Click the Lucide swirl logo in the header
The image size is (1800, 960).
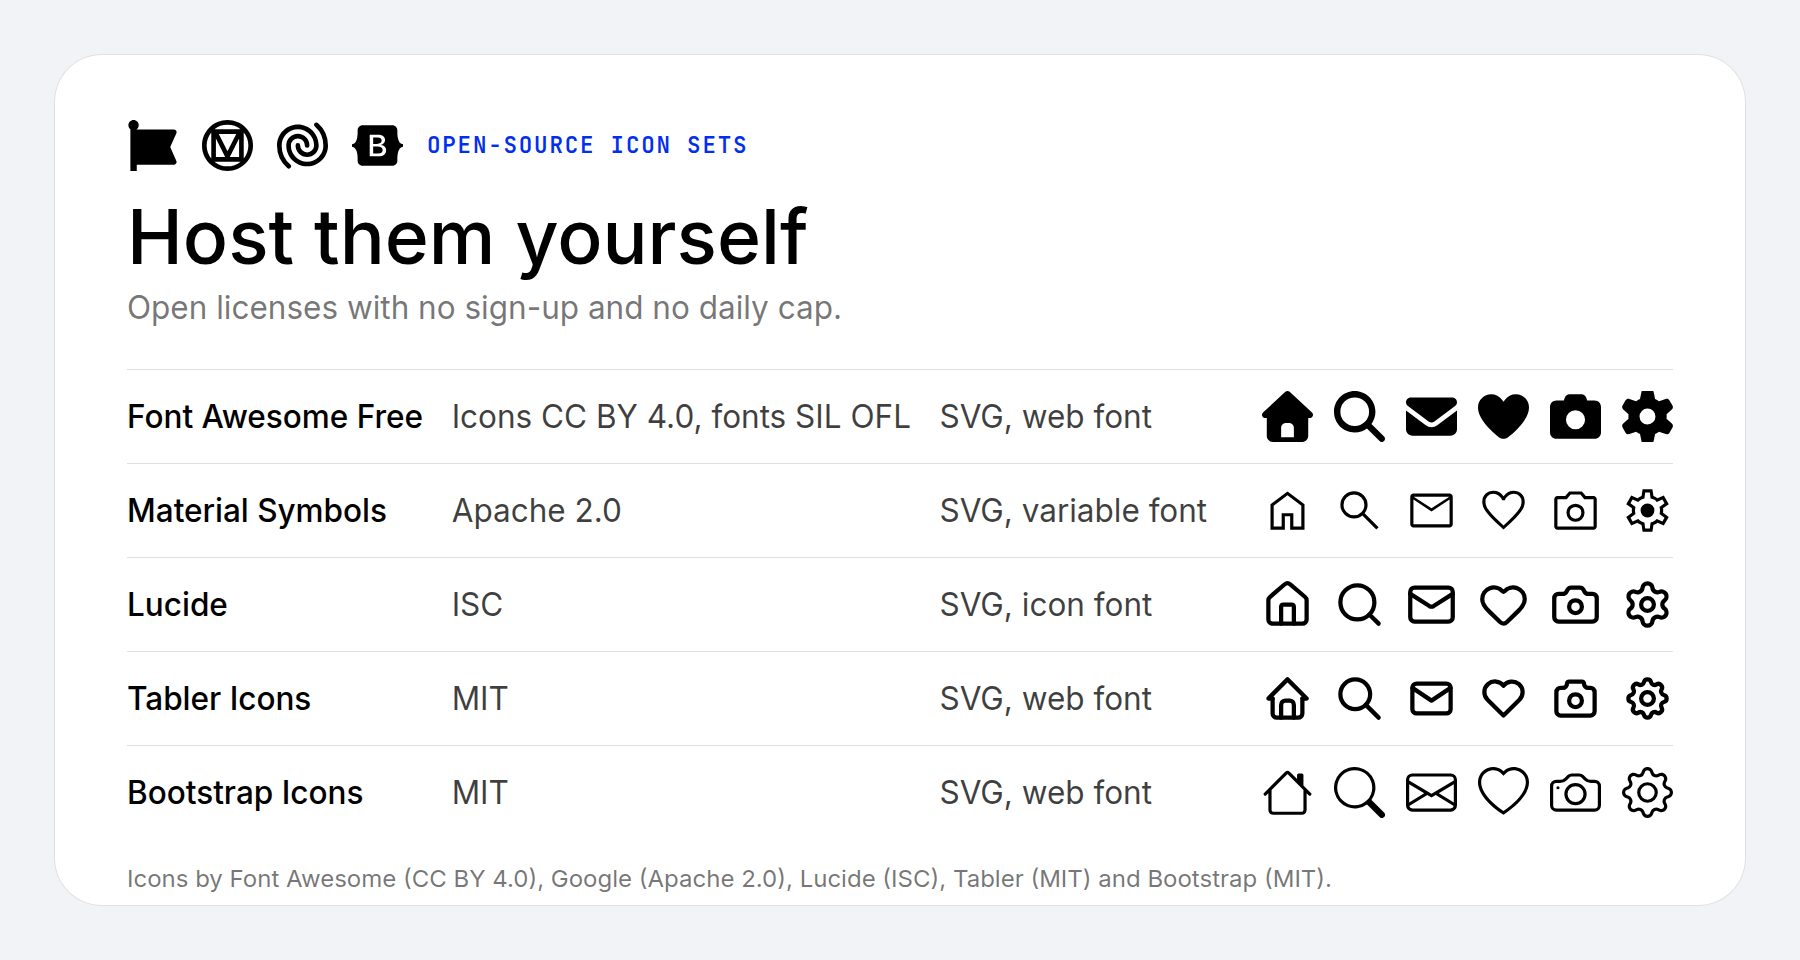(x=303, y=146)
